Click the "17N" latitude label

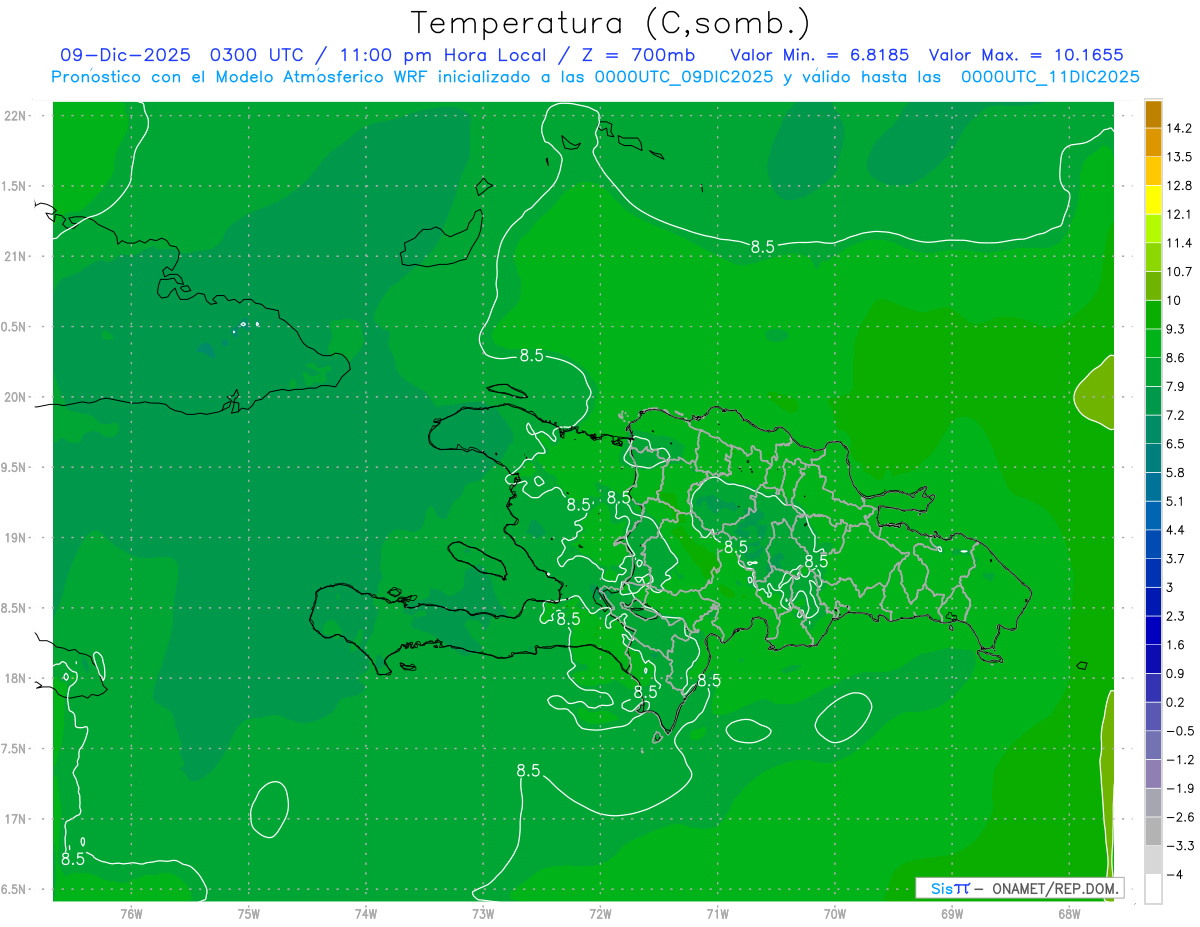coord(15,819)
